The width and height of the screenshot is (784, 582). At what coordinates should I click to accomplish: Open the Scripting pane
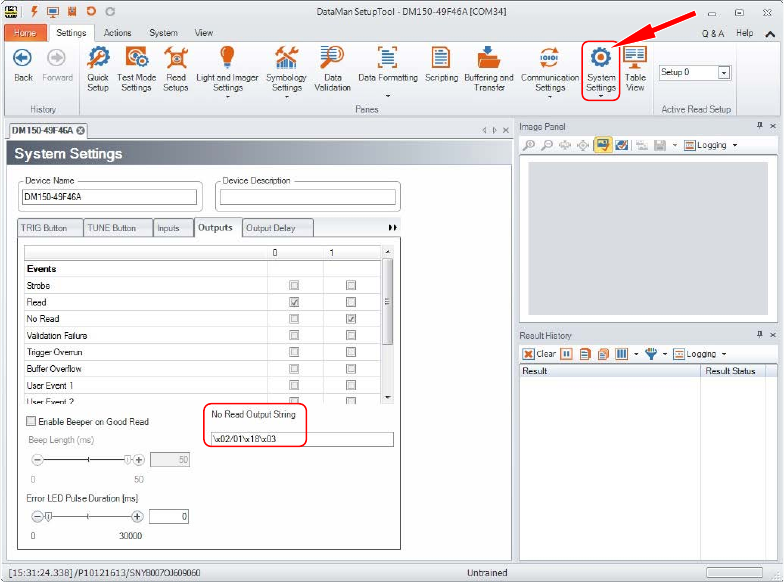(441, 68)
